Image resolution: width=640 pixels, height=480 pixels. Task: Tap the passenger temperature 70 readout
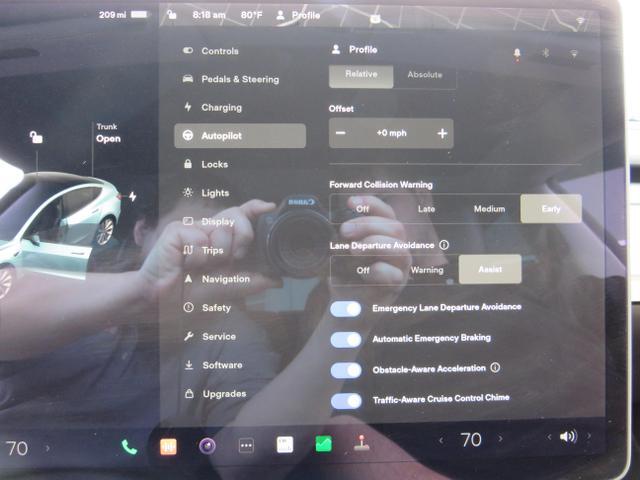tap(471, 440)
